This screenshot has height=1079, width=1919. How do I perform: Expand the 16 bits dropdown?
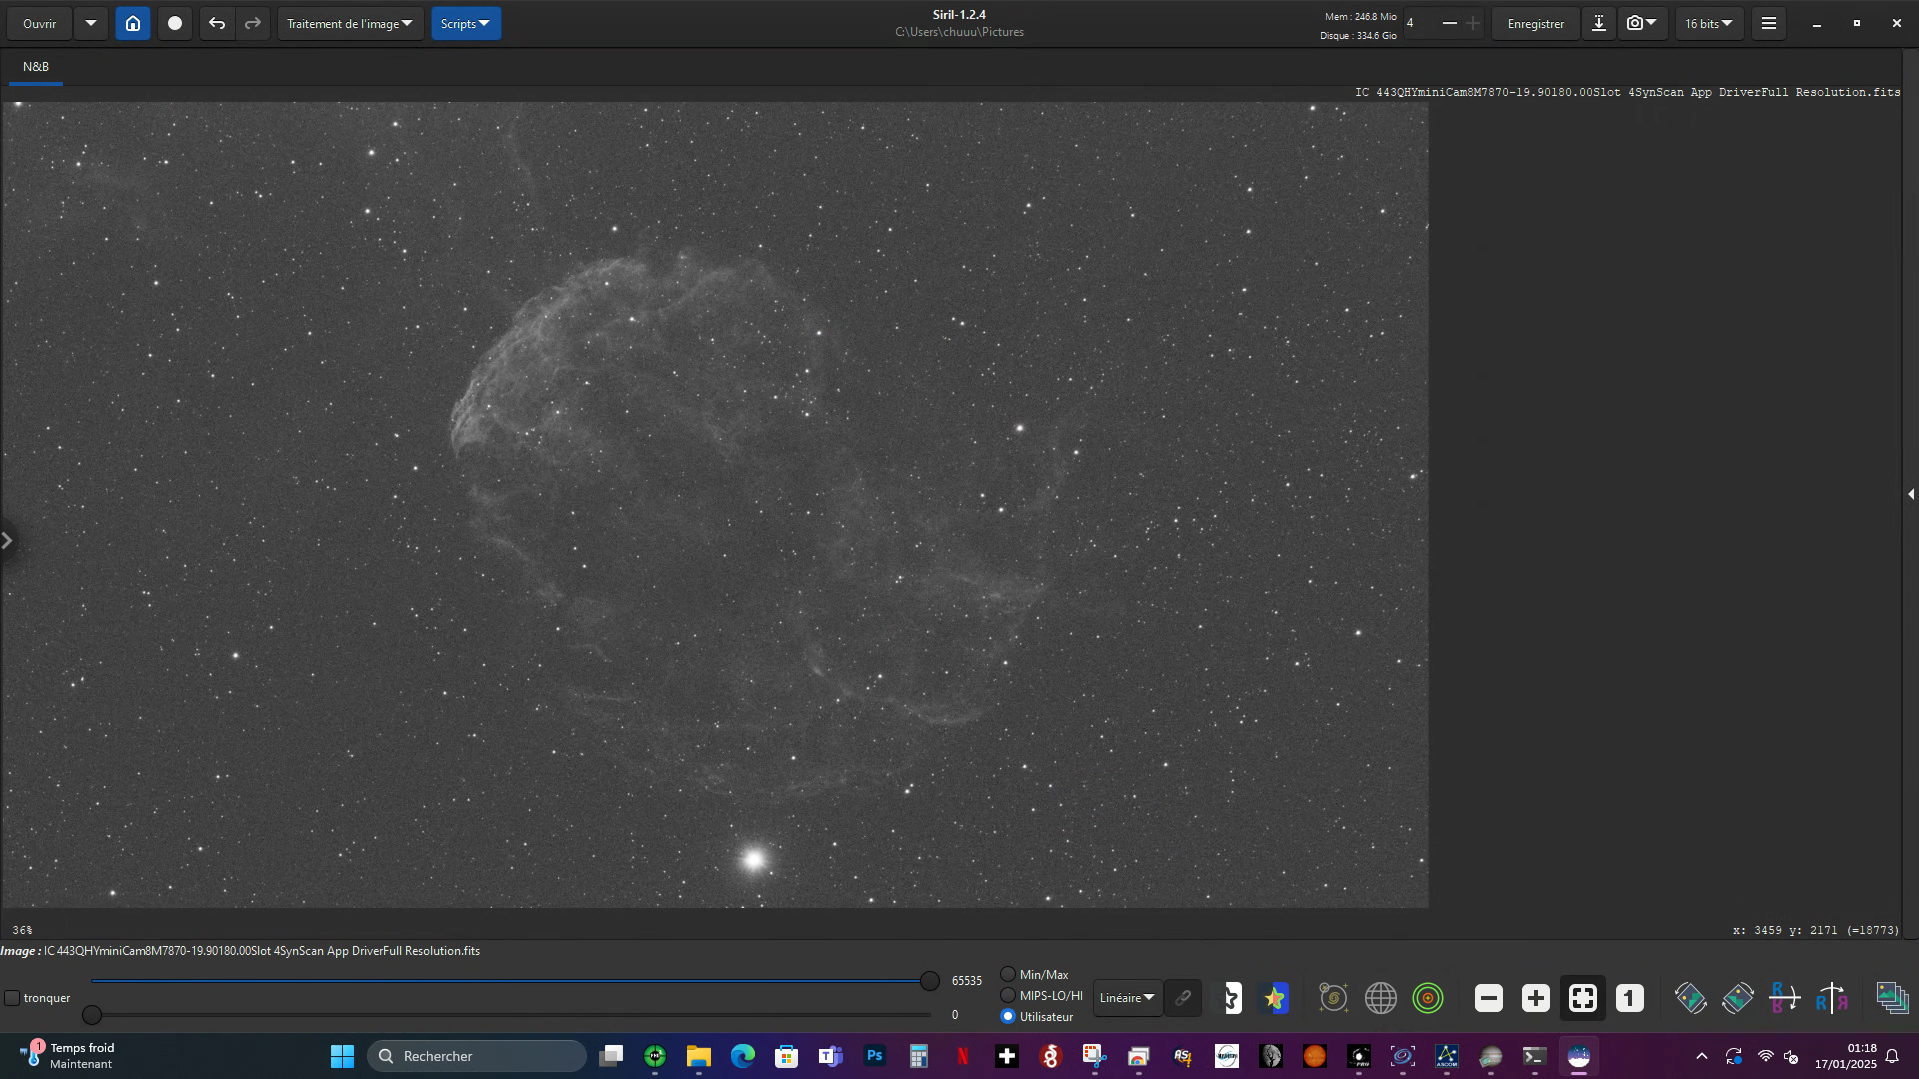pyautogui.click(x=1708, y=23)
